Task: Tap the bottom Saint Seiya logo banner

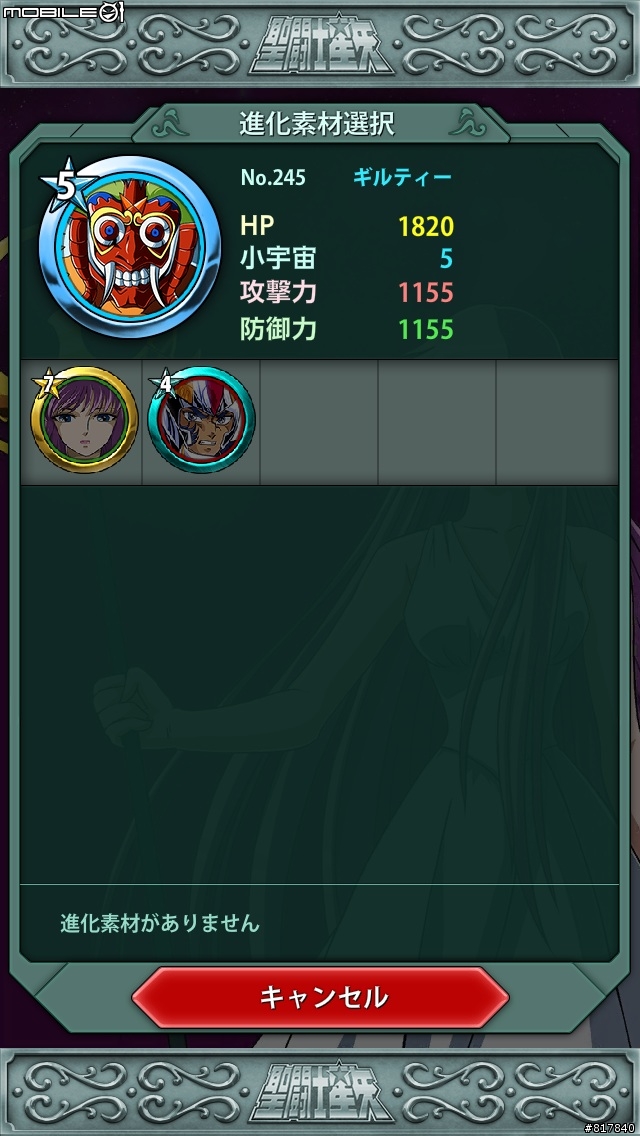Action: (322, 1092)
